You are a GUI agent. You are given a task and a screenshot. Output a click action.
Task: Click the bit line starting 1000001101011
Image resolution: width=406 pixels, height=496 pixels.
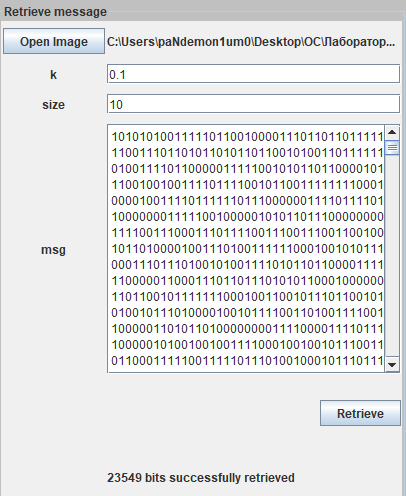247,329
